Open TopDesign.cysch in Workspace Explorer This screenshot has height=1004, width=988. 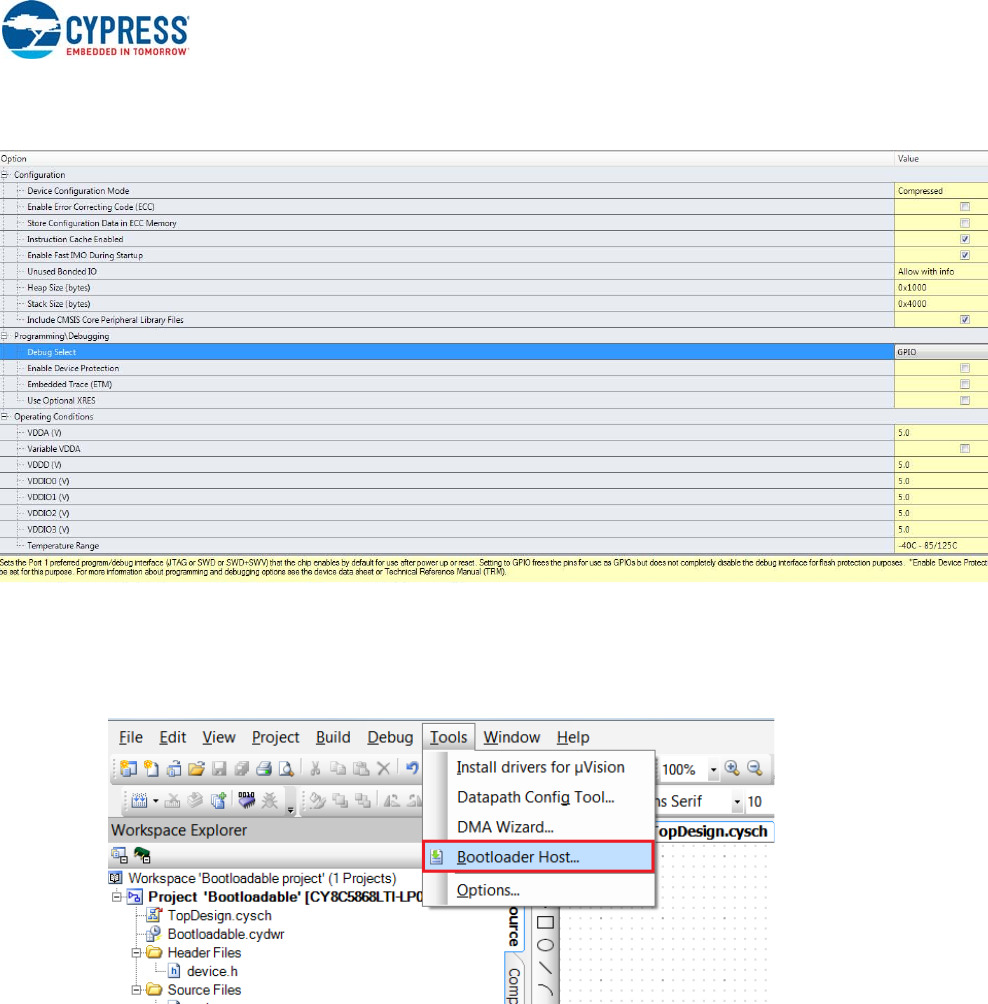click(218, 915)
